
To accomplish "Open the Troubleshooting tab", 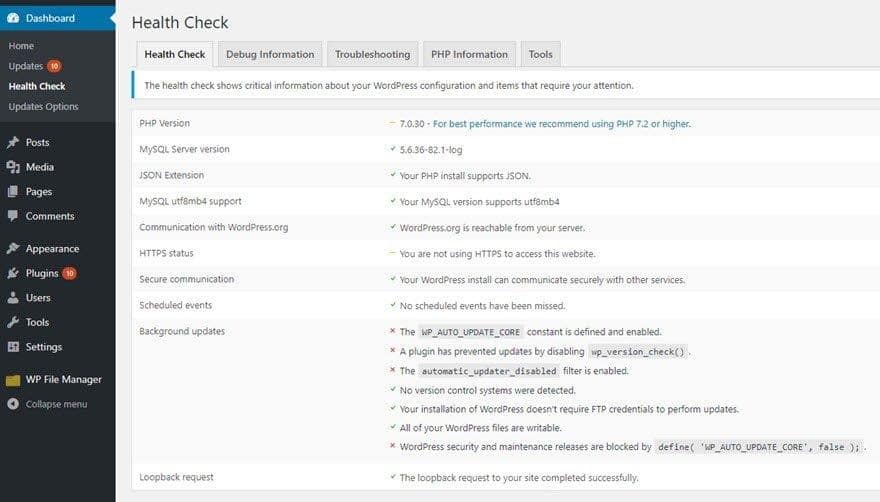I will 373,54.
